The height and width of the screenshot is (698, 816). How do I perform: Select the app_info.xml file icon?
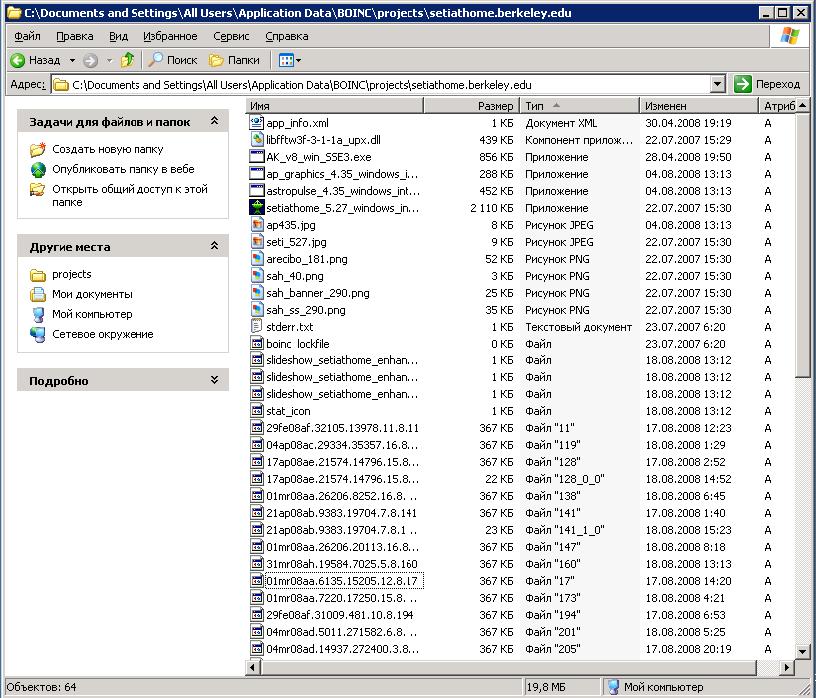[x=257, y=123]
